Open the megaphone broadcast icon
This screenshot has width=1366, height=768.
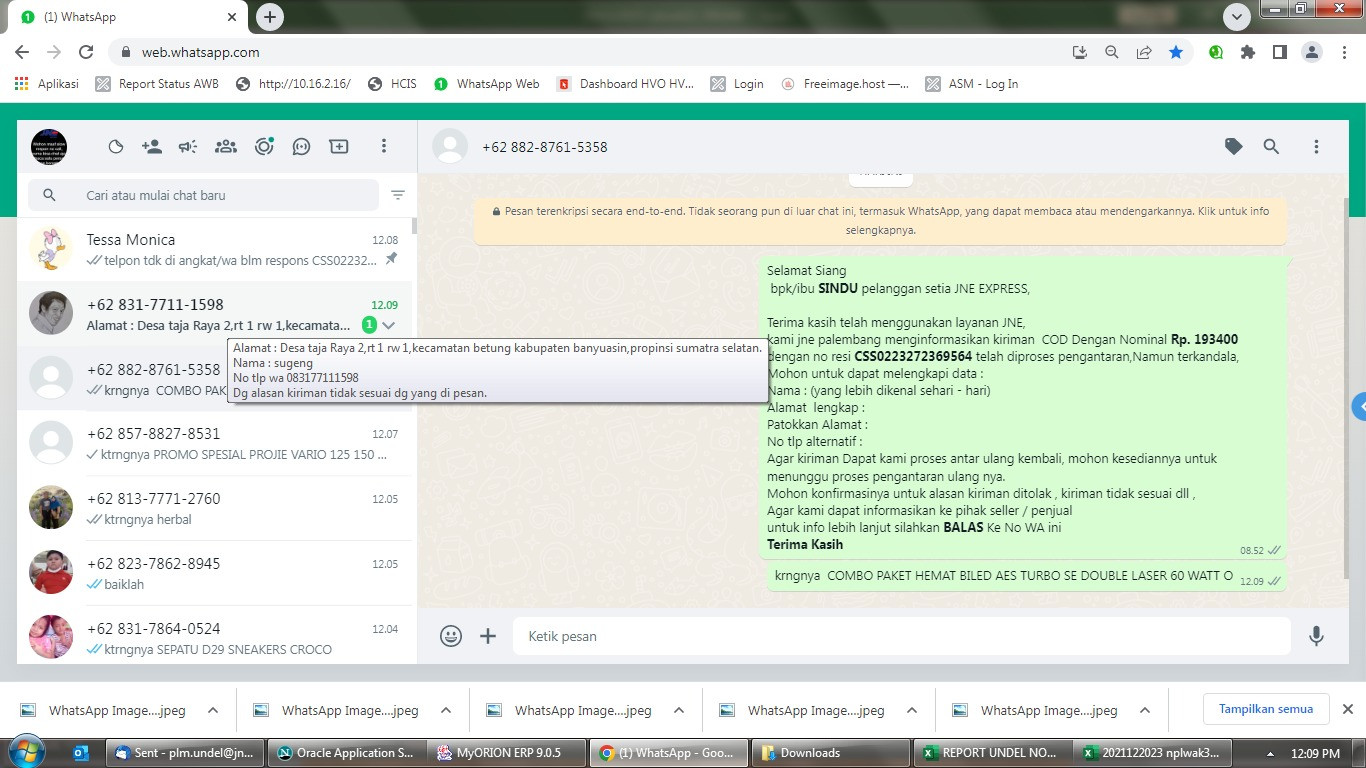click(x=188, y=147)
